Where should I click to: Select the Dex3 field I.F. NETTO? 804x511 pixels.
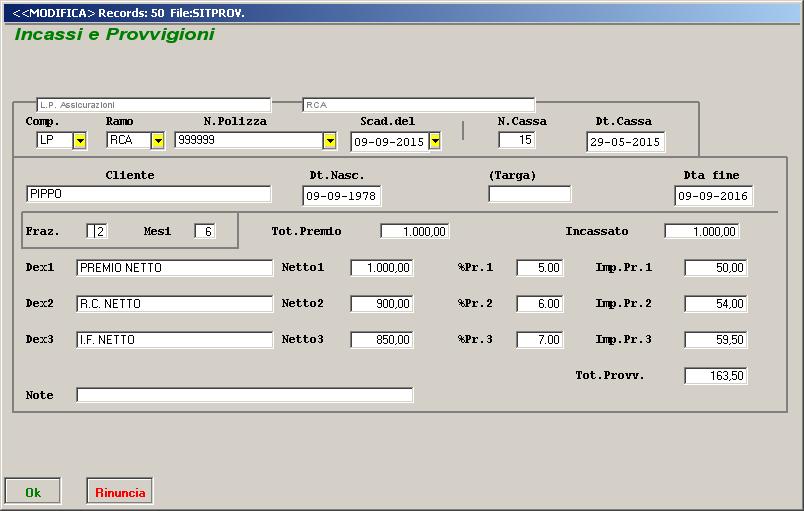coord(174,339)
